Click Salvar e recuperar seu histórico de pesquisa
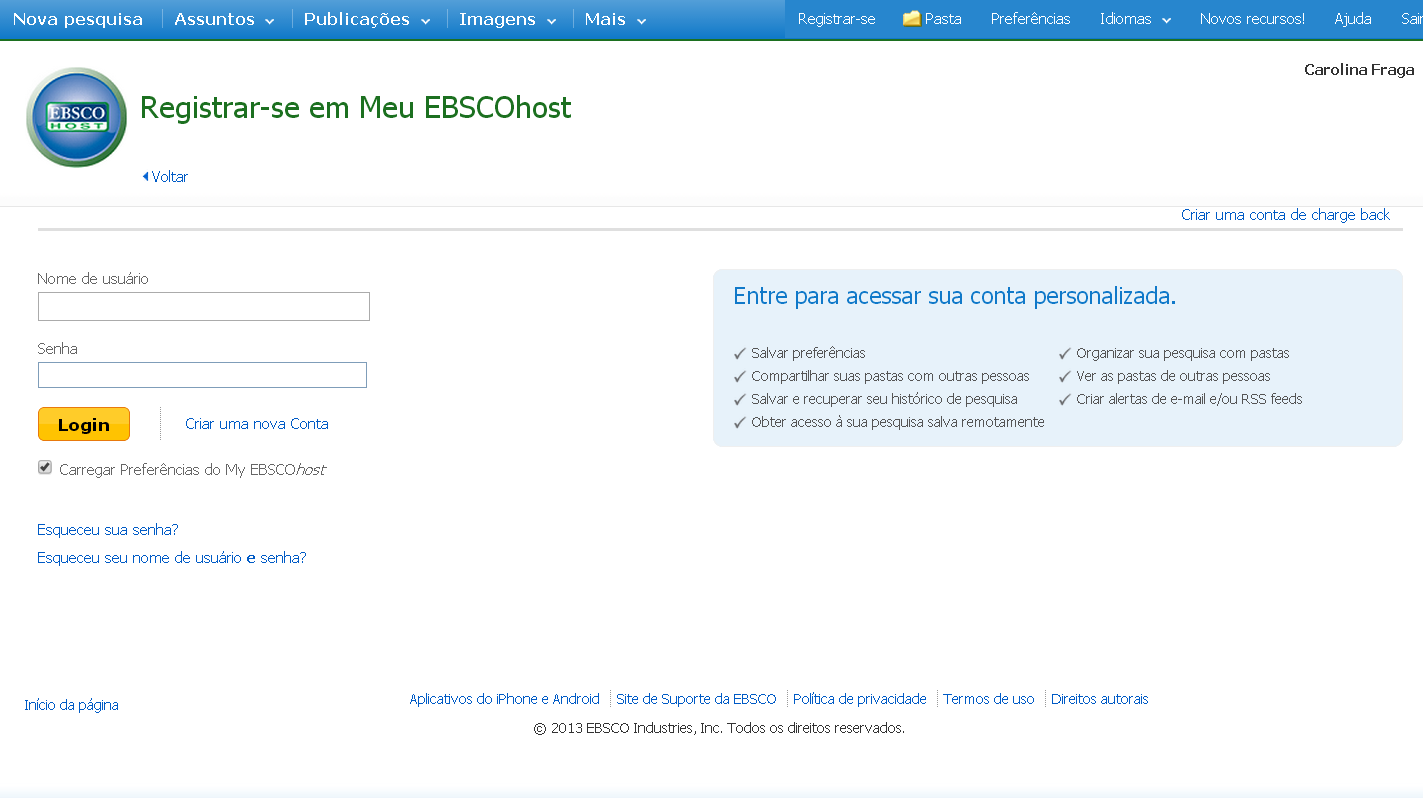 [884, 399]
